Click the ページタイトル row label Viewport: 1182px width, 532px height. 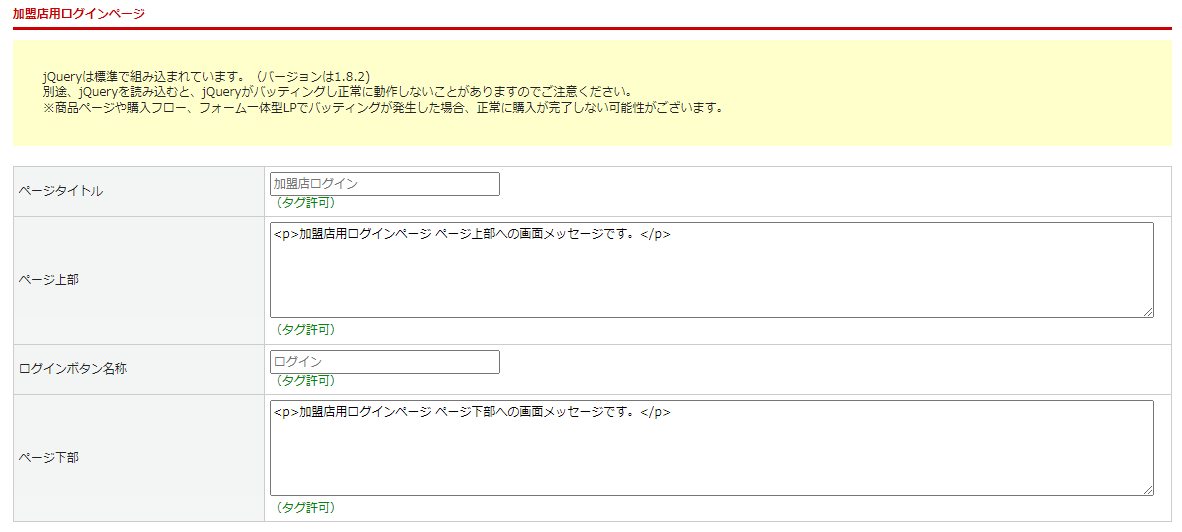point(61,191)
